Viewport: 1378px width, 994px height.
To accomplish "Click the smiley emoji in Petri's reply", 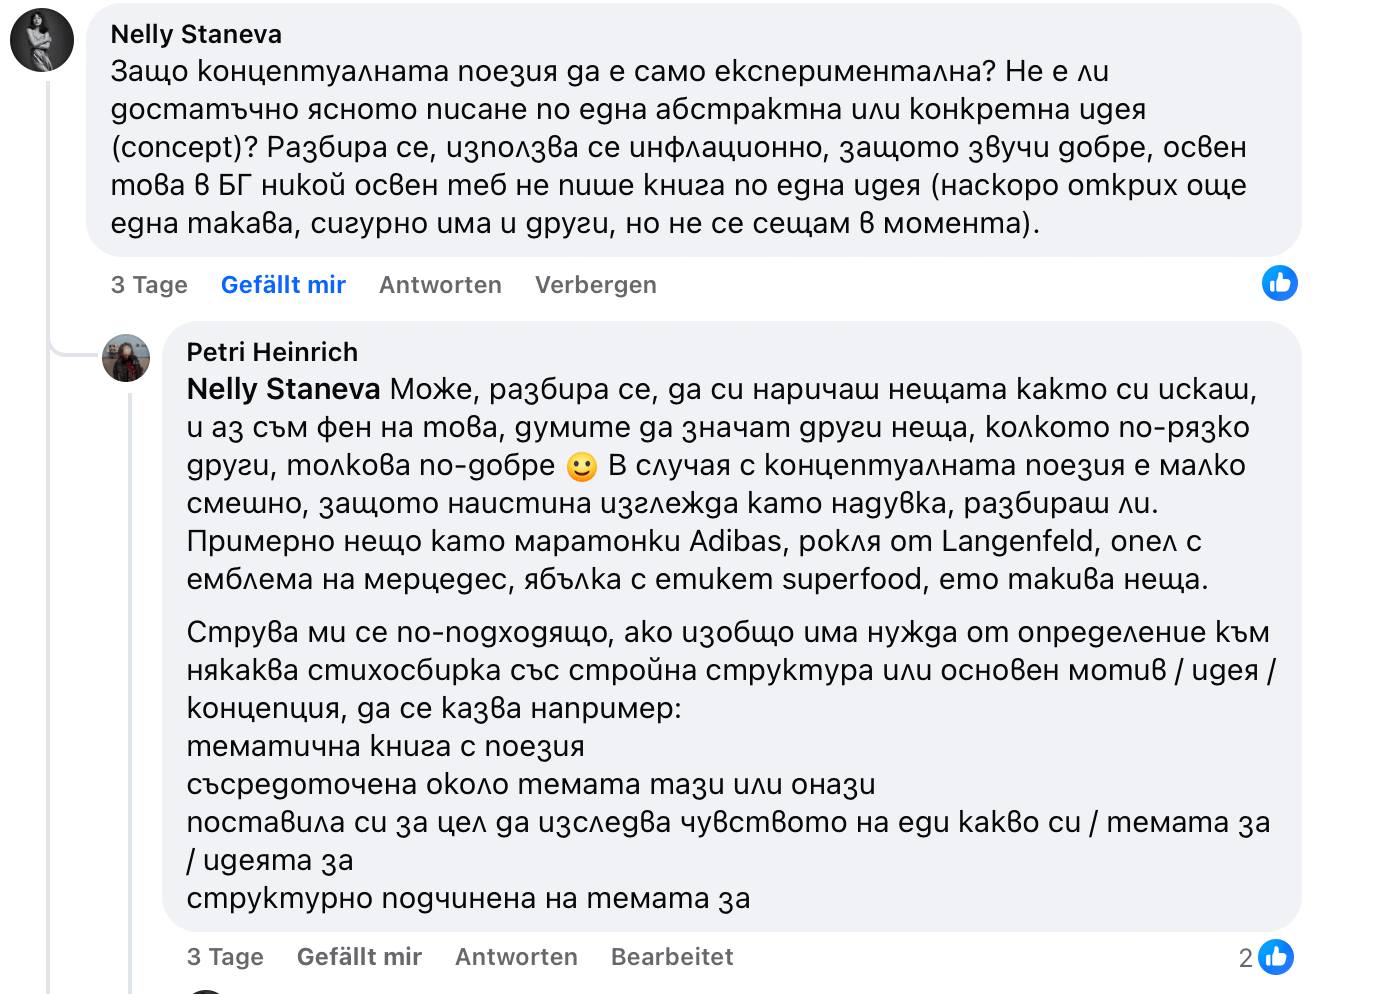I will coord(581,466).
